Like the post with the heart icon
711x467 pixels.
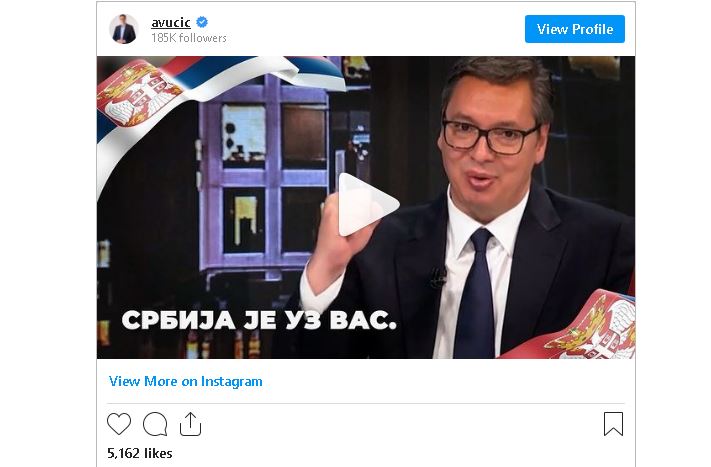119,424
